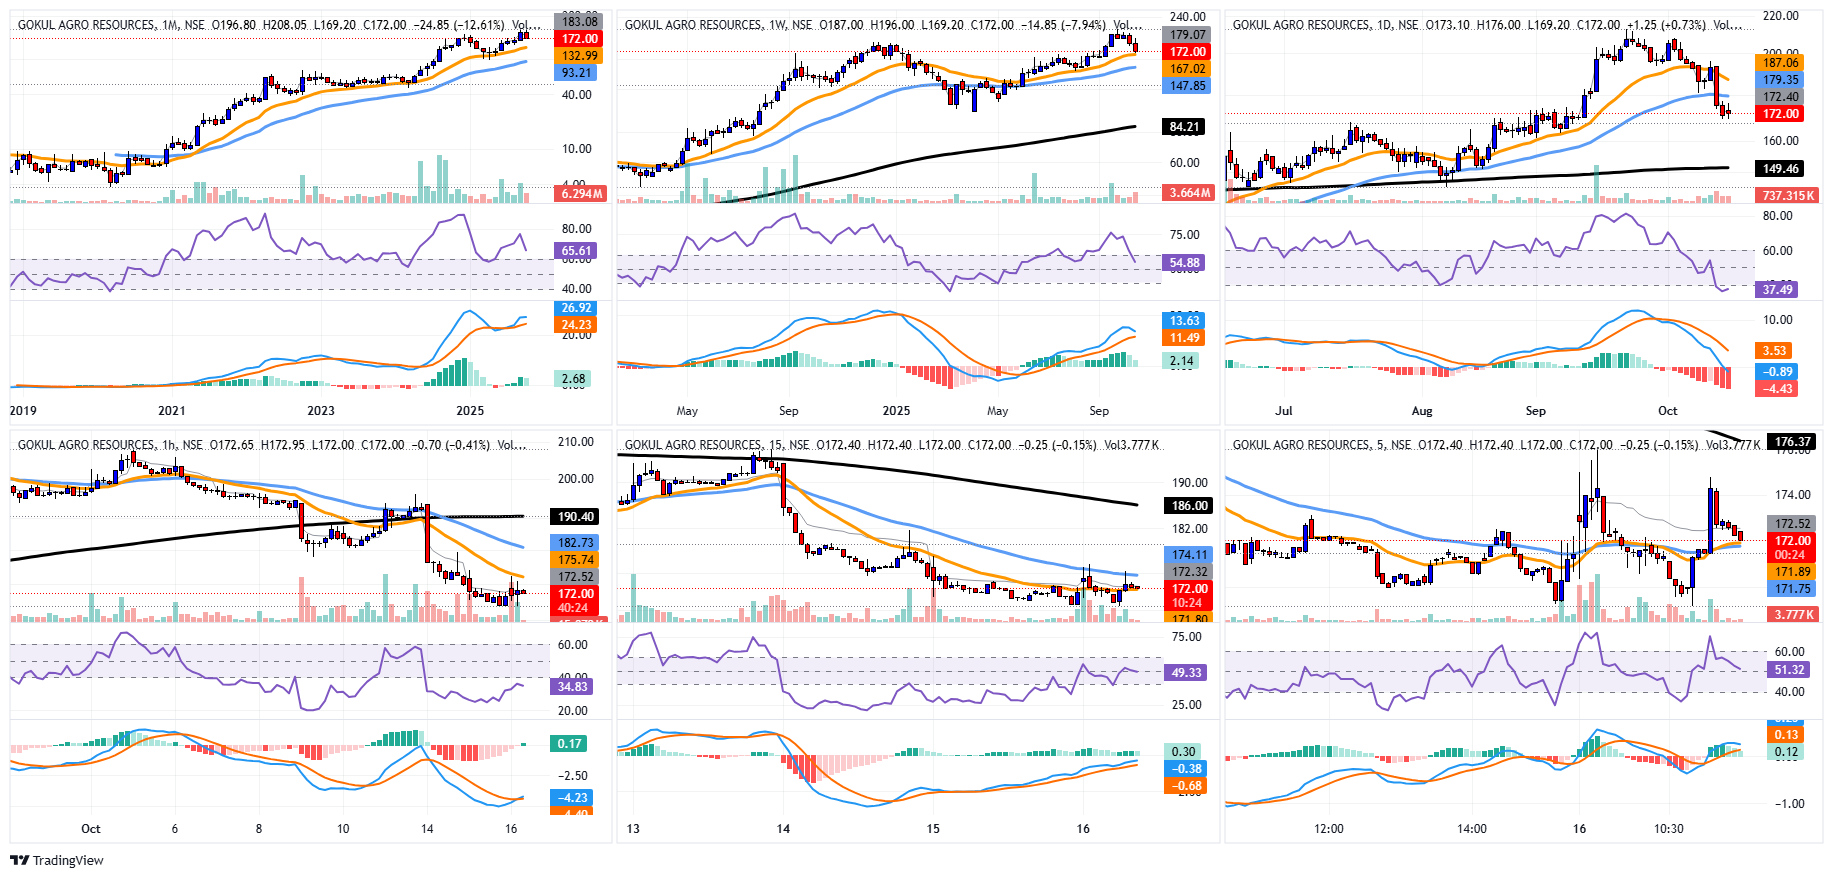This screenshot has height=878, width=1833.
Task: Click the black 149.46 price label, daily chart
Action: (1780, 169)
